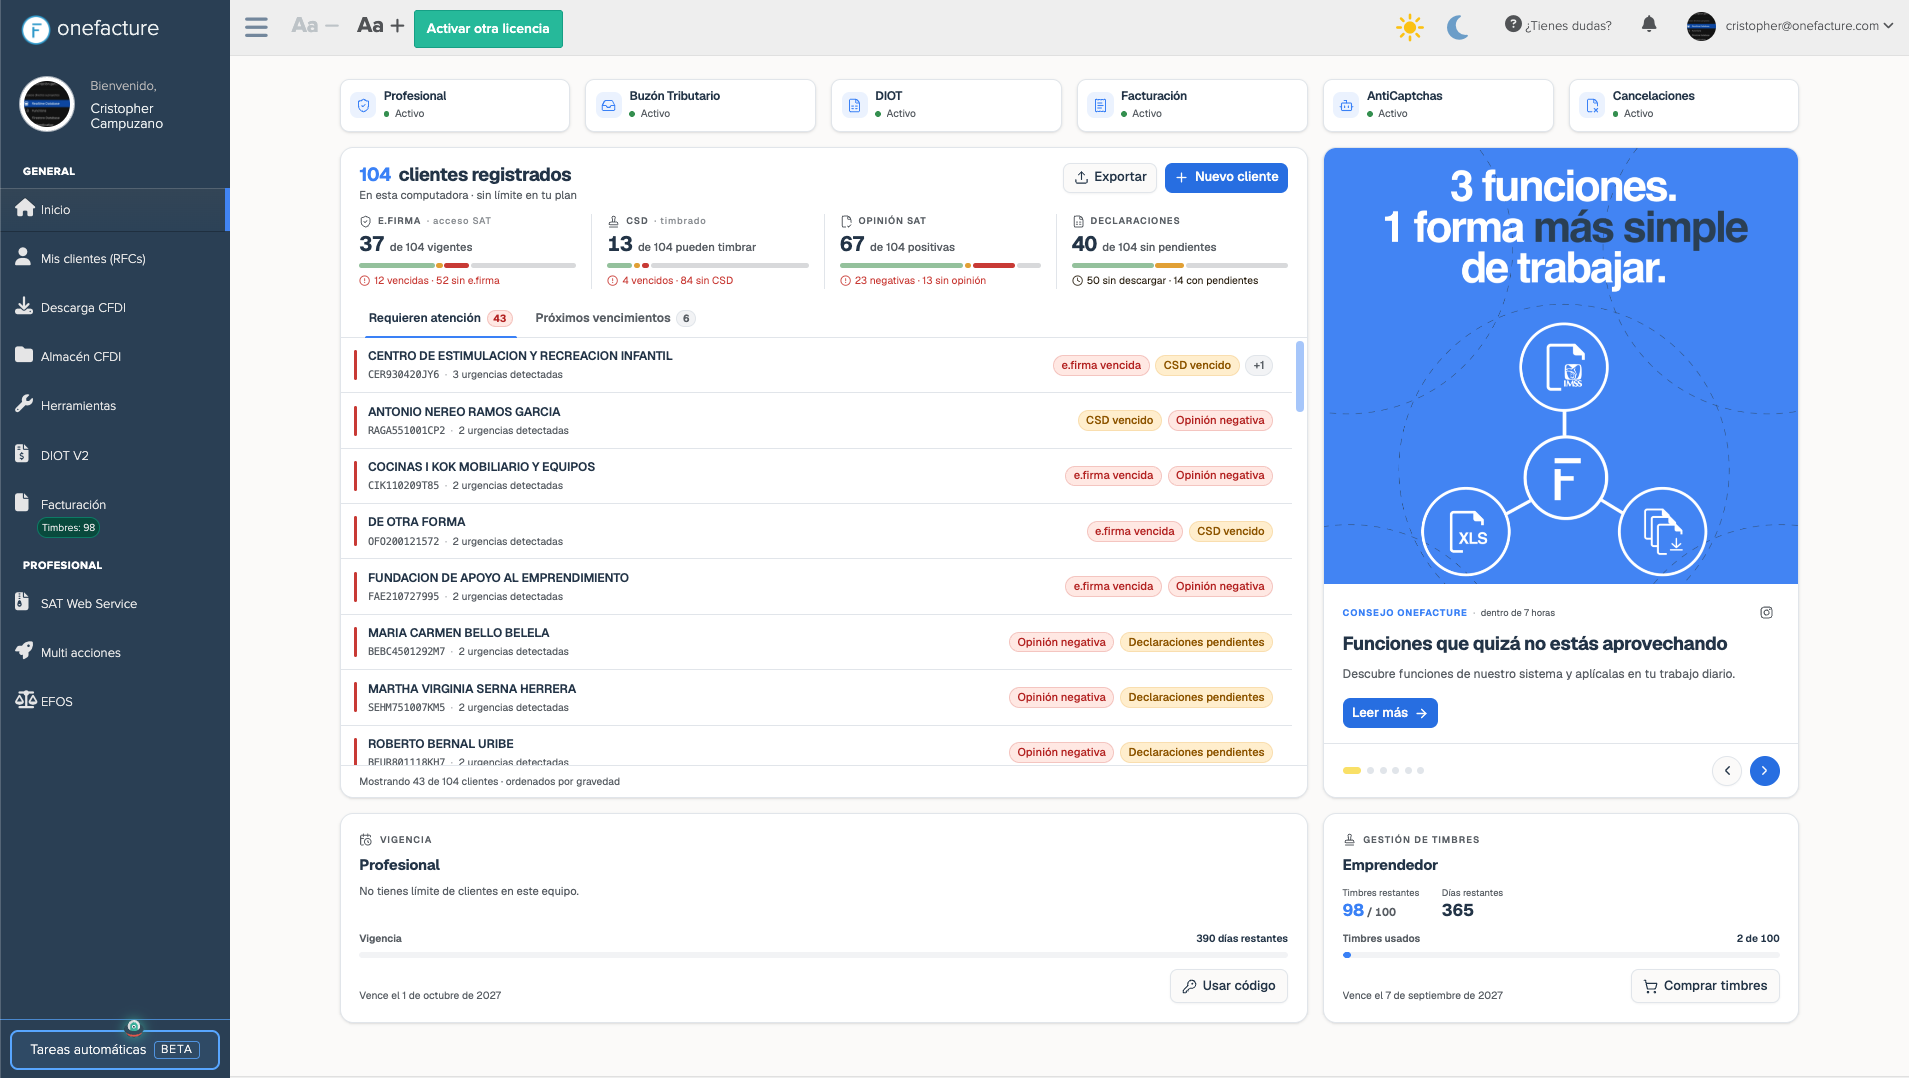Click CSD vencido tag for DE OTRA FORMA
This screenshot has height=1078, width=1909.
pyautogui.click(x=1230, y=531)
